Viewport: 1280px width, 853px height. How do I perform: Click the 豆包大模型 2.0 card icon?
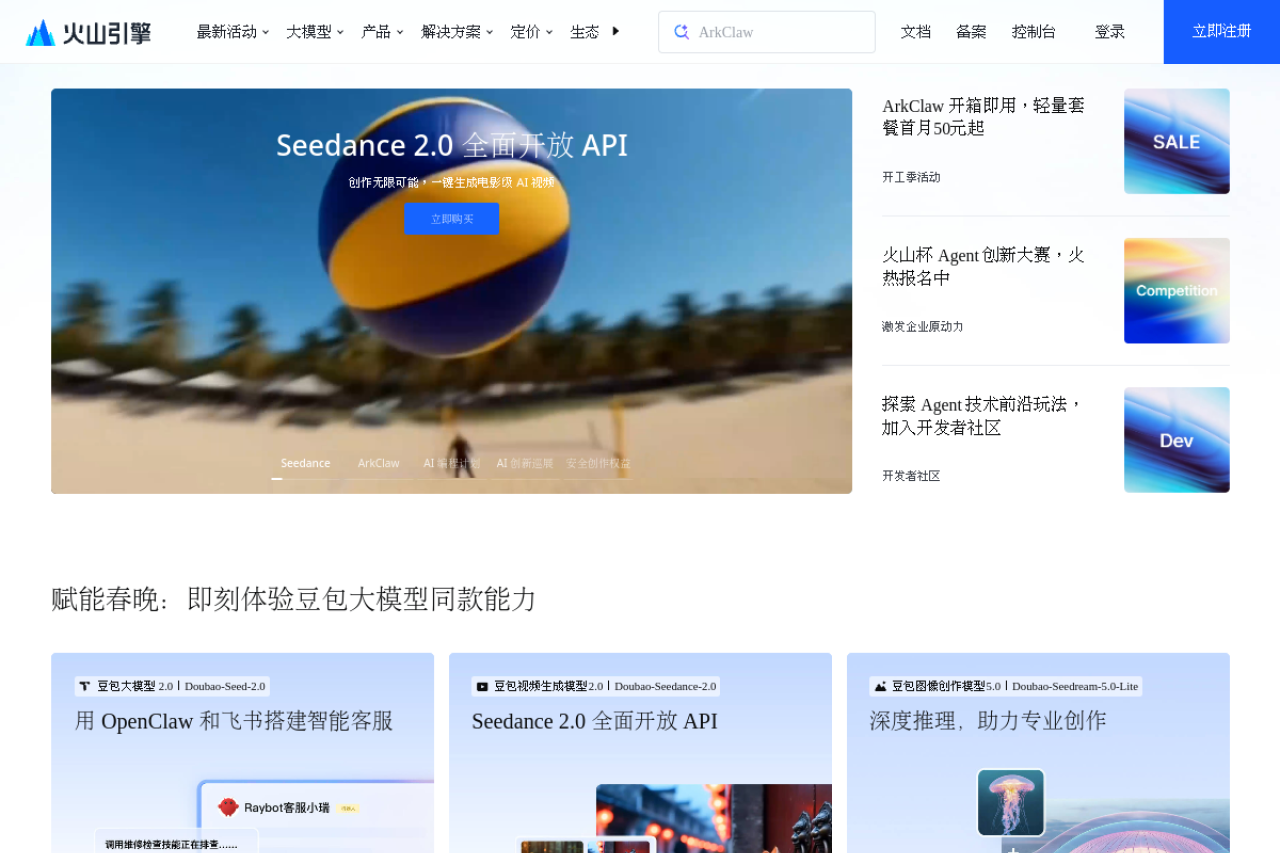(x=85, y=686)
